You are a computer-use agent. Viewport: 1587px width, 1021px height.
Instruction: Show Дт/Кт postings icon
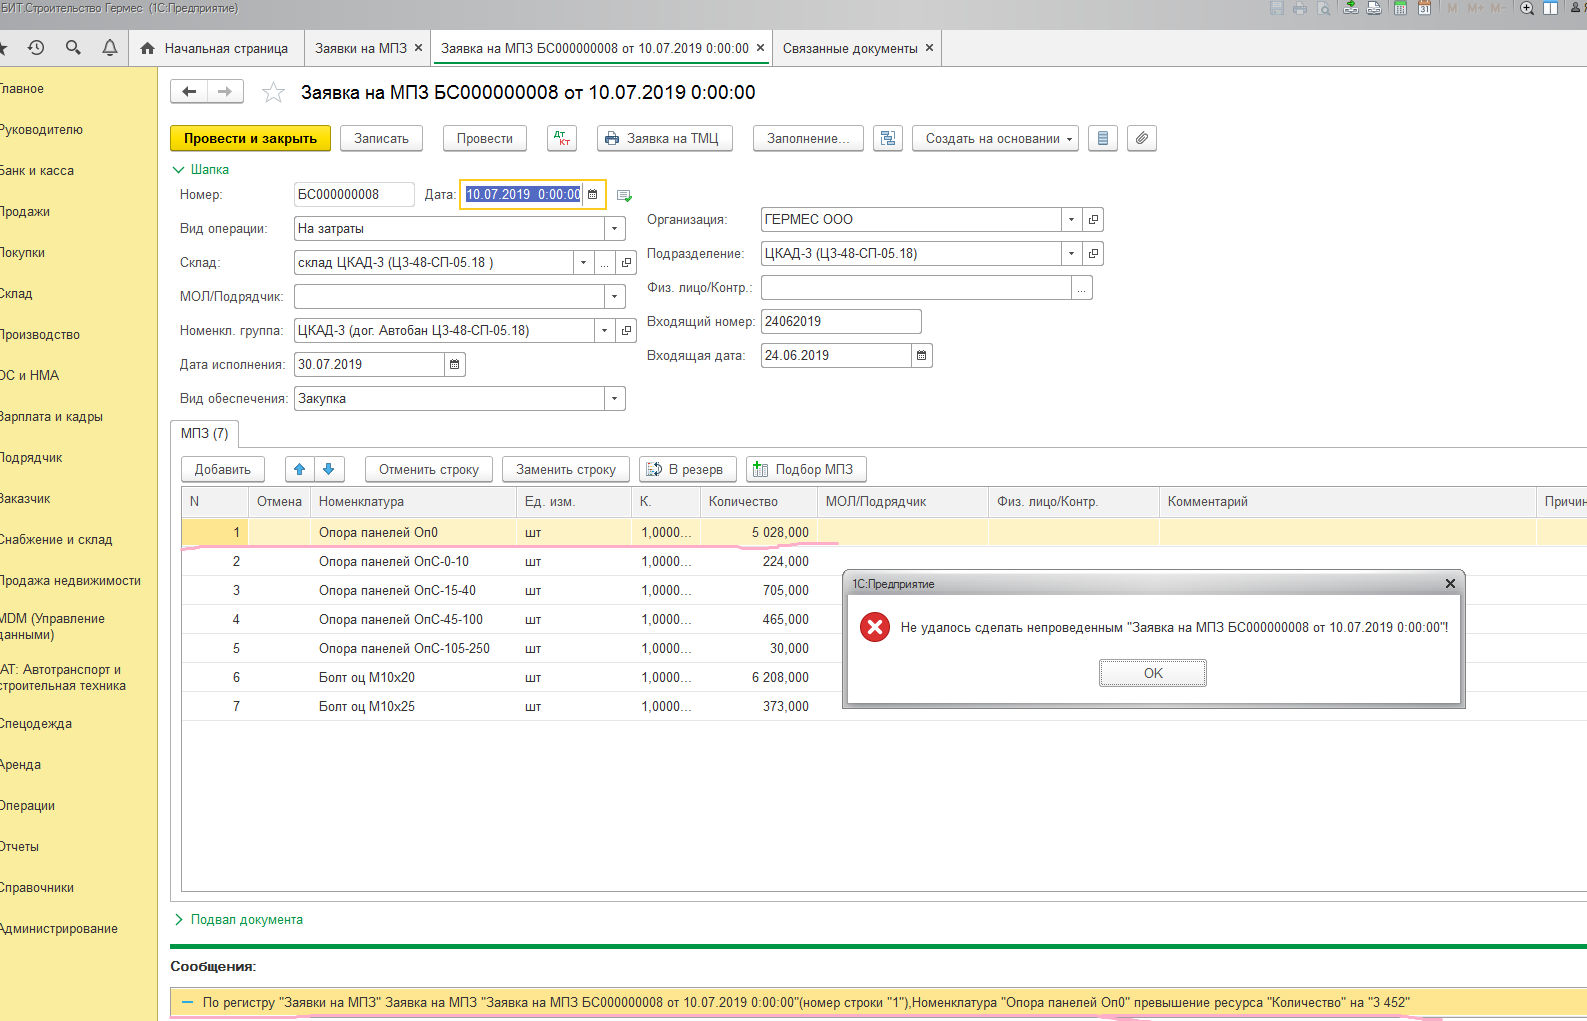[562, 138]
